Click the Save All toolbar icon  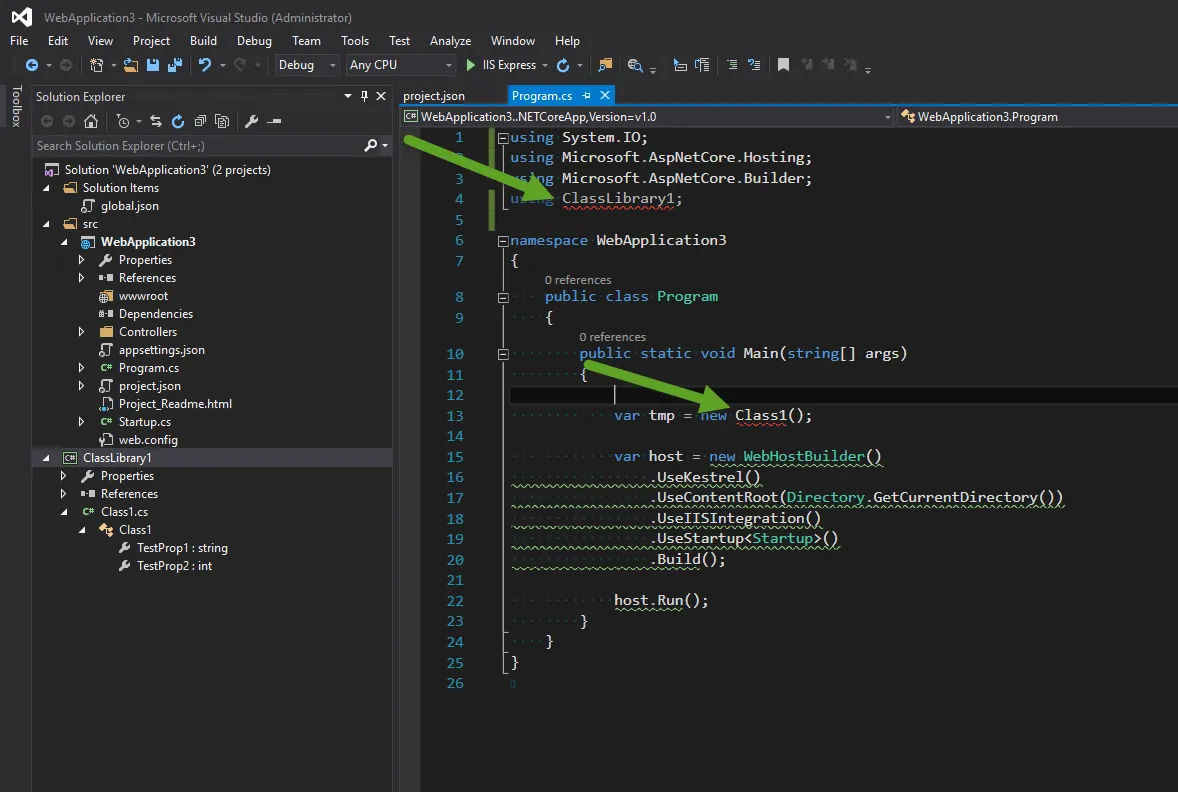tap(175, 65)
